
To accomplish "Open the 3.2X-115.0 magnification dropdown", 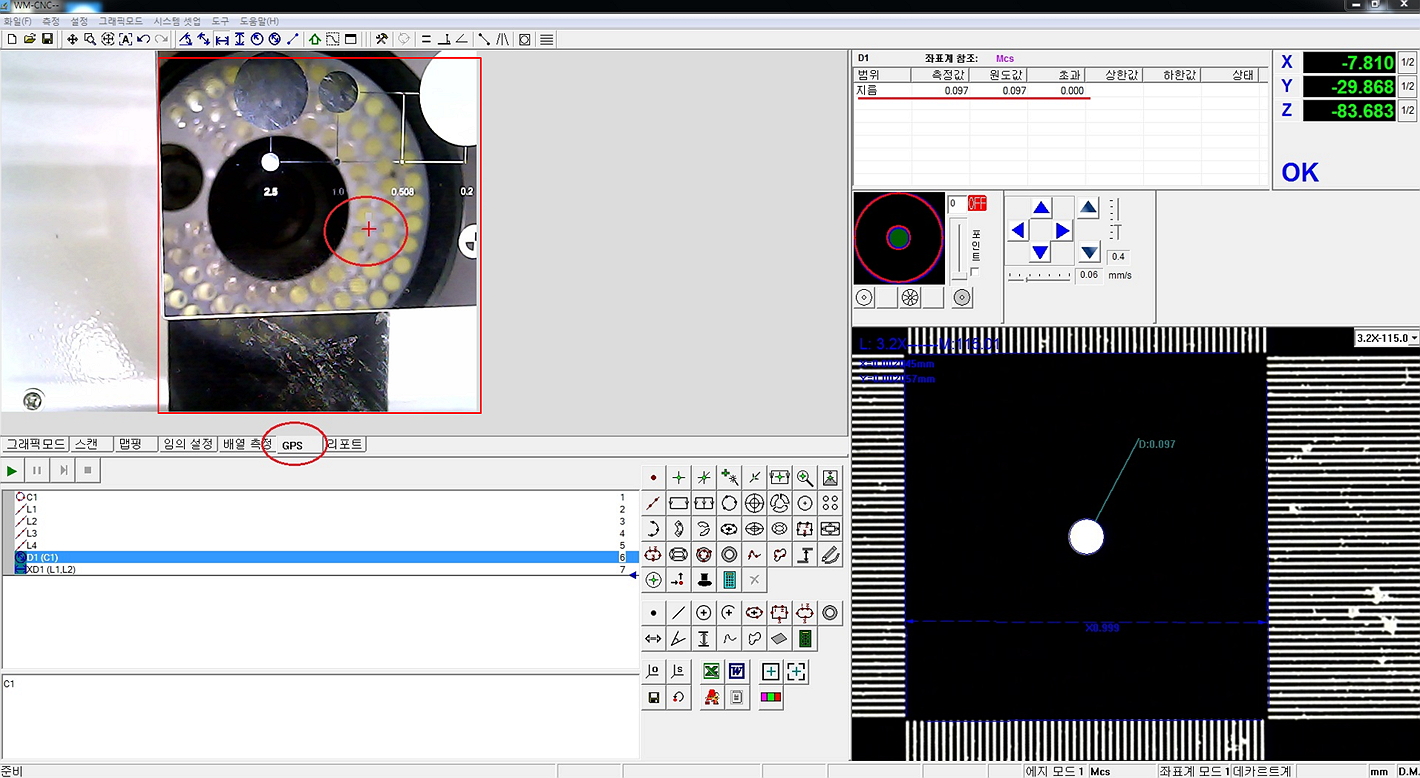I will 1386,338.
